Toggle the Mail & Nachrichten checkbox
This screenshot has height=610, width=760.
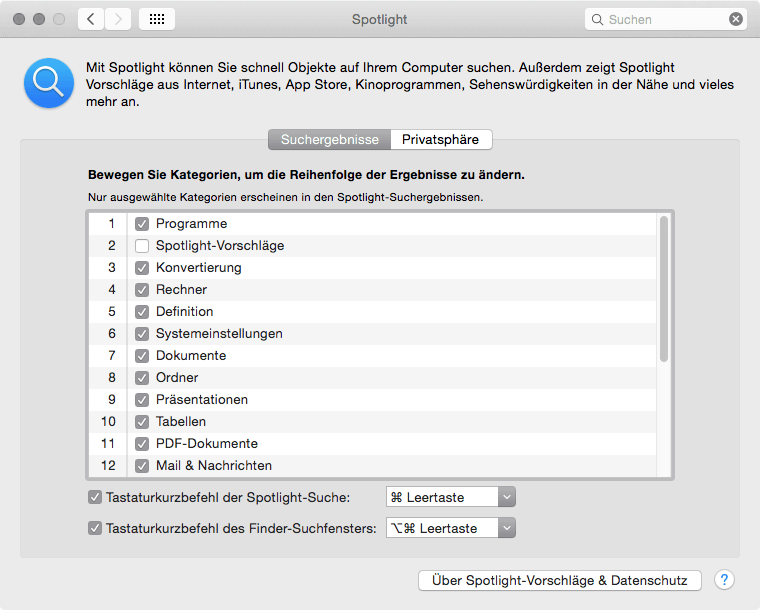click(x=142, y=466)
